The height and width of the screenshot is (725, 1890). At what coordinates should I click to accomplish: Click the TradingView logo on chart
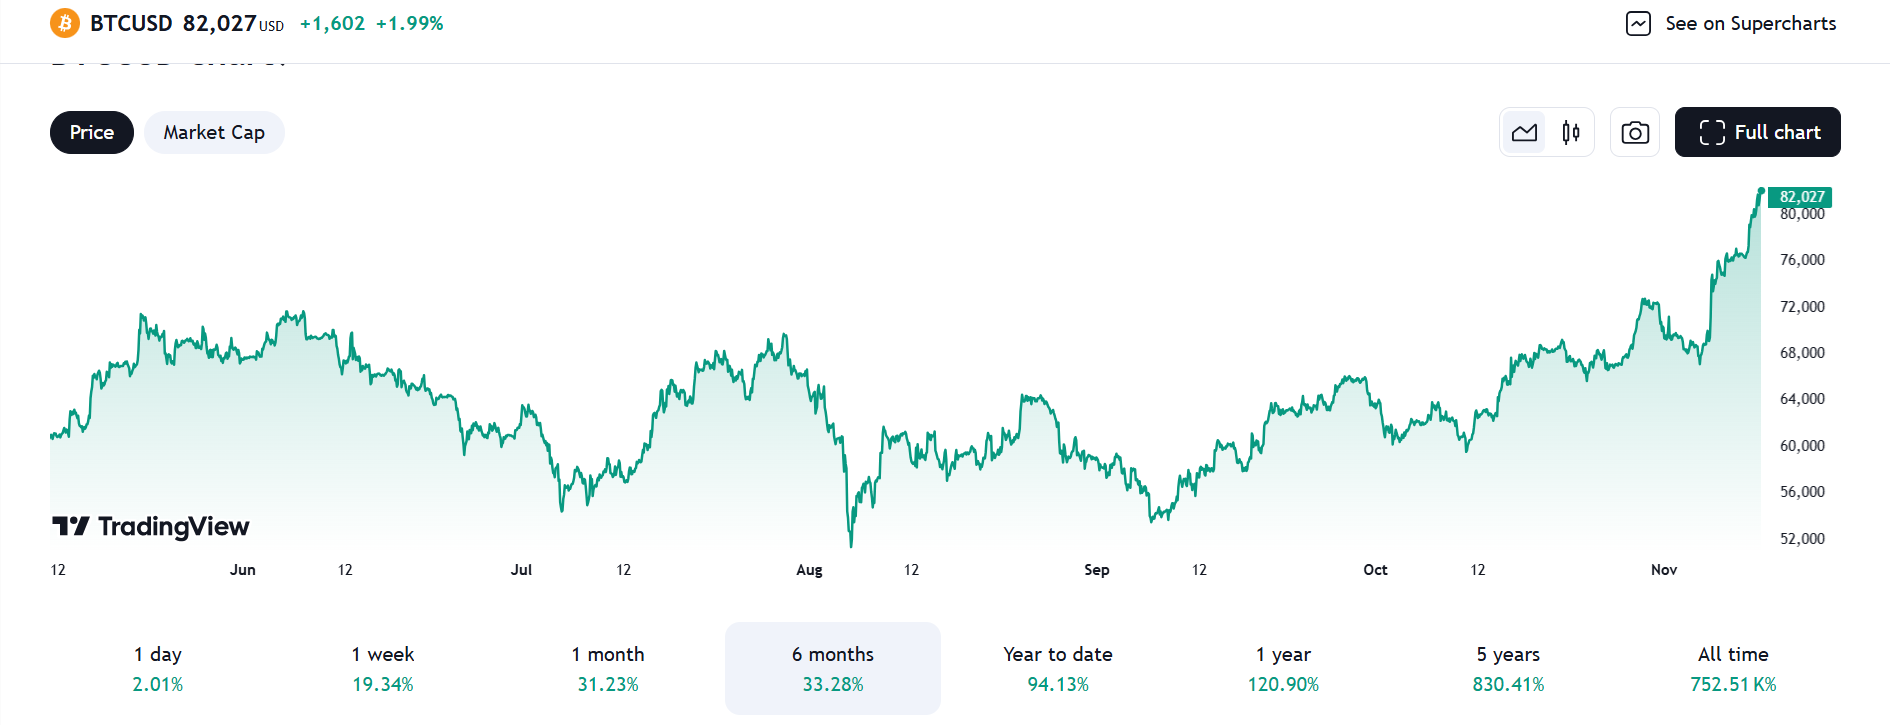(x=151, y=526)
